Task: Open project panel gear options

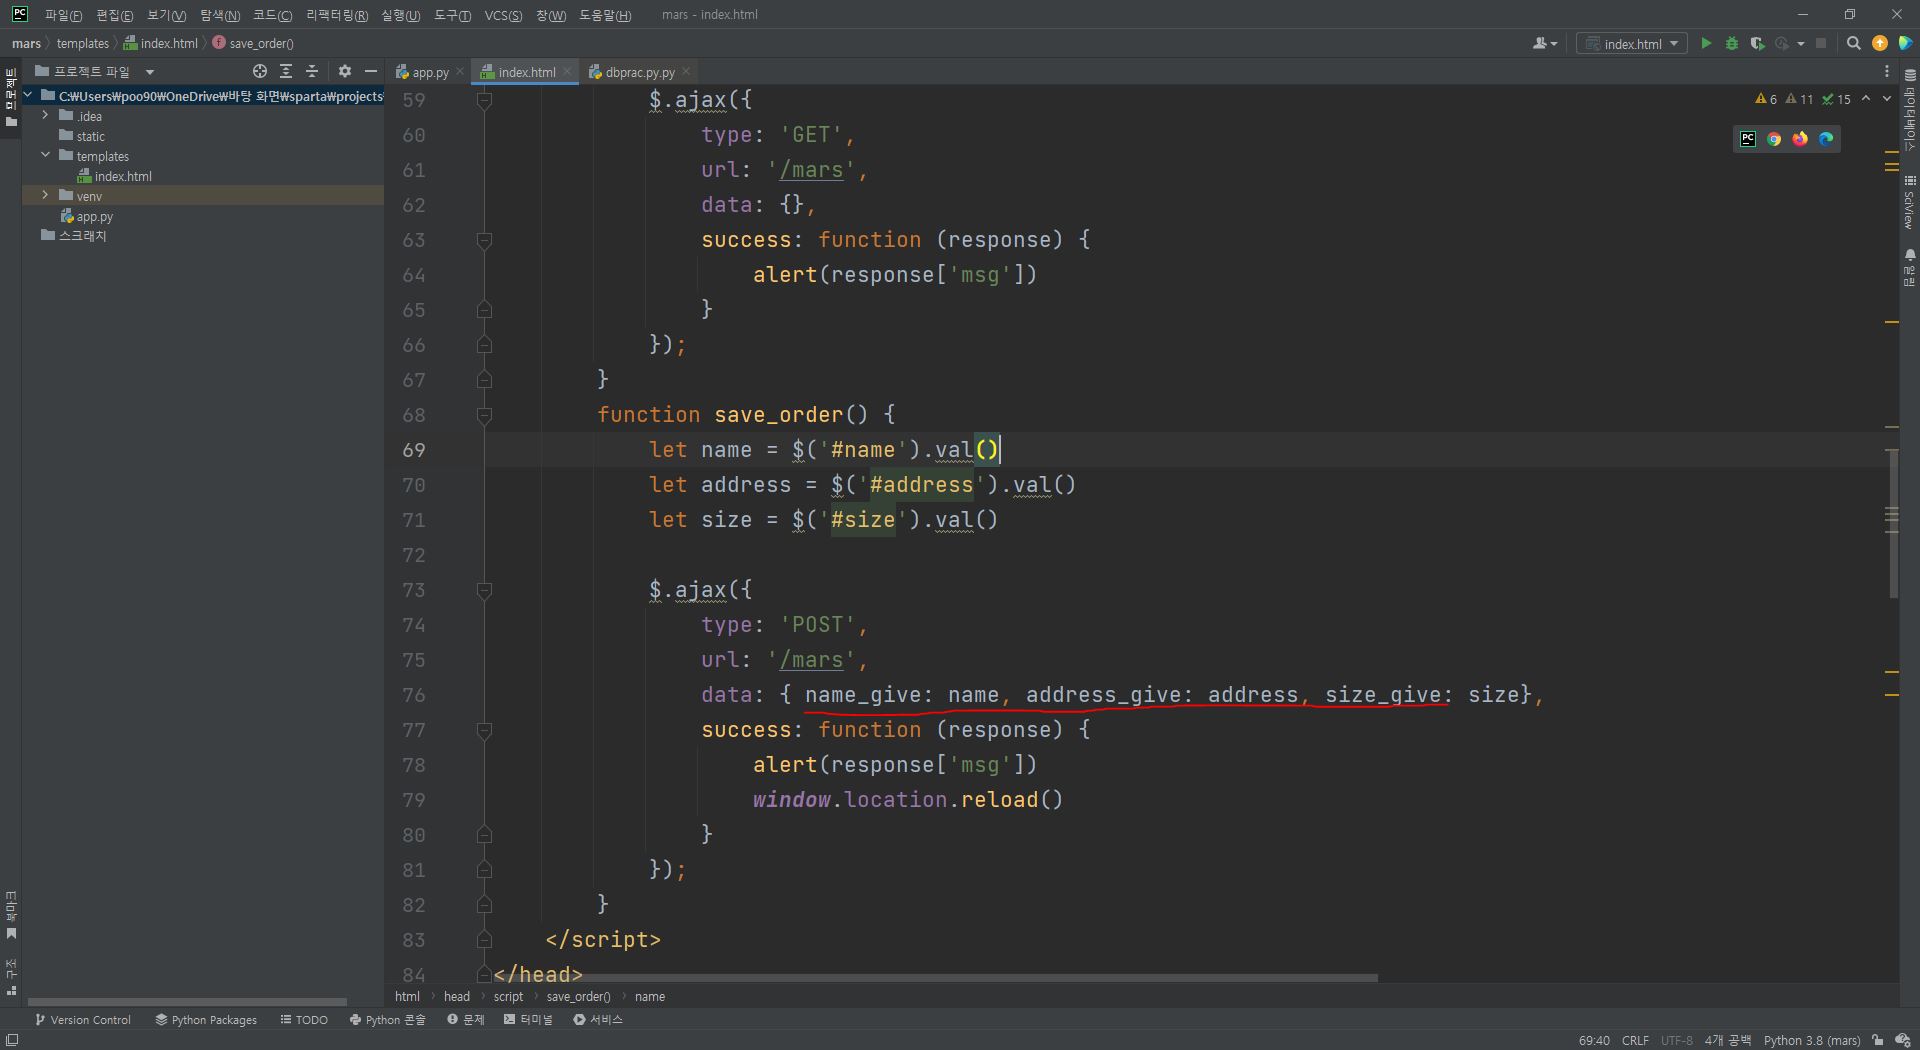Action: [345, 71]
